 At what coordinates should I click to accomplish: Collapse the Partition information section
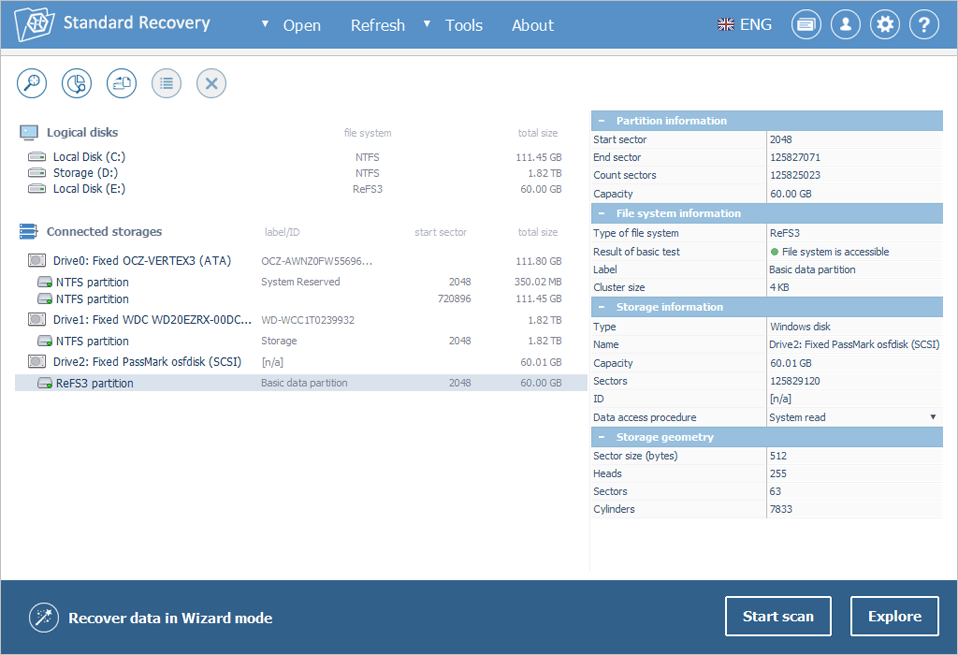coord(602,121)
